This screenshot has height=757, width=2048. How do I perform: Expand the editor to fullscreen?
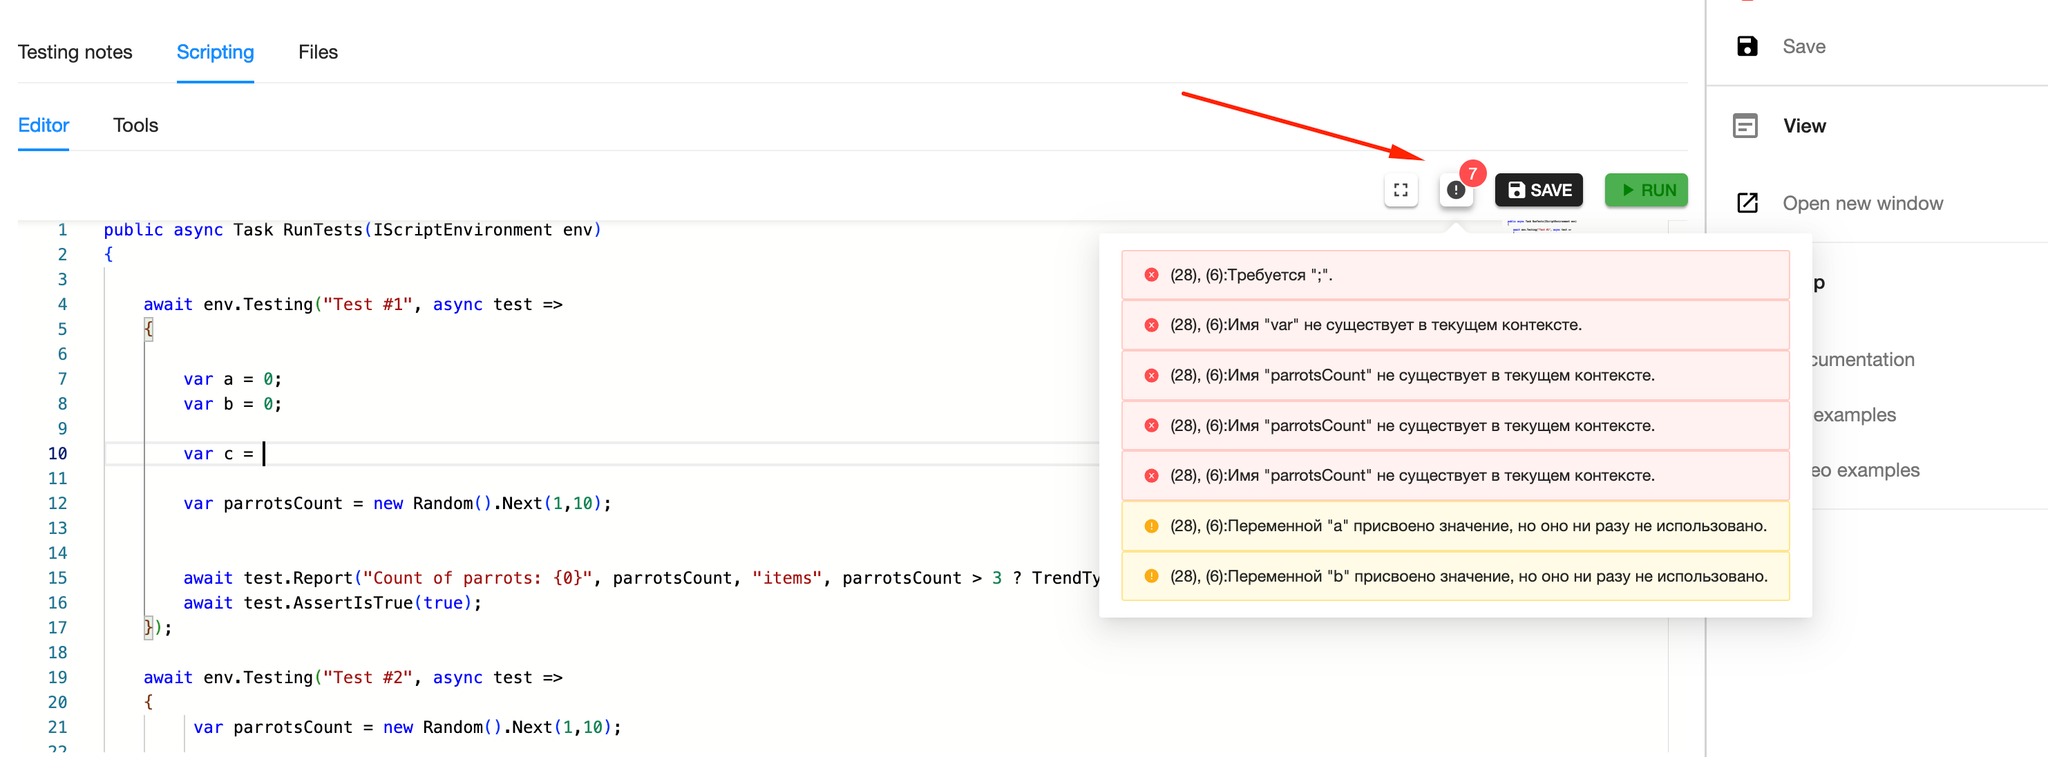click(1401, 190)
